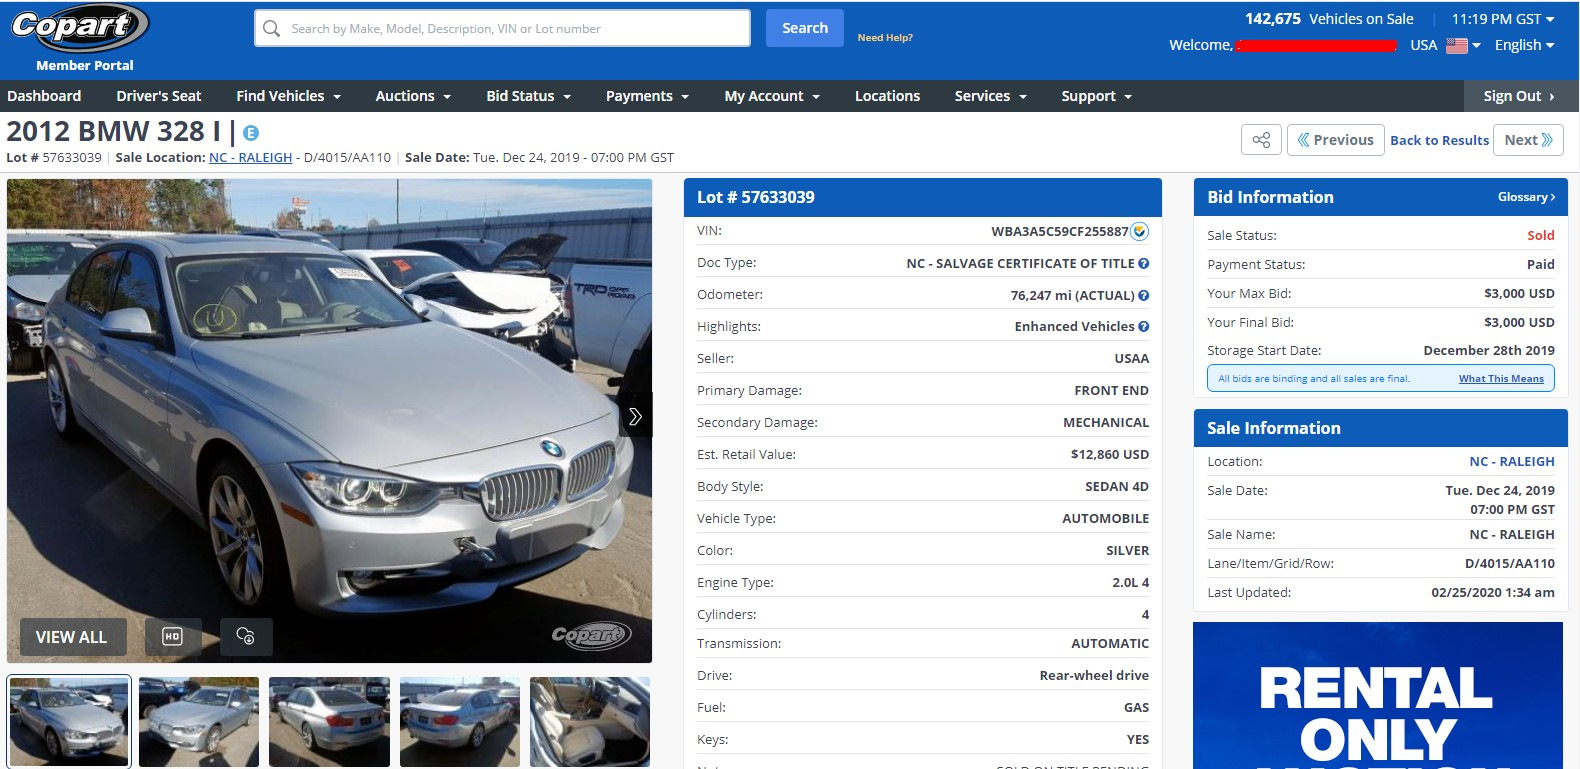This screenshot has width=1580, height=769.
Task: Advance to the next vehicle photo arrow
Action: [x=635, y=416]
